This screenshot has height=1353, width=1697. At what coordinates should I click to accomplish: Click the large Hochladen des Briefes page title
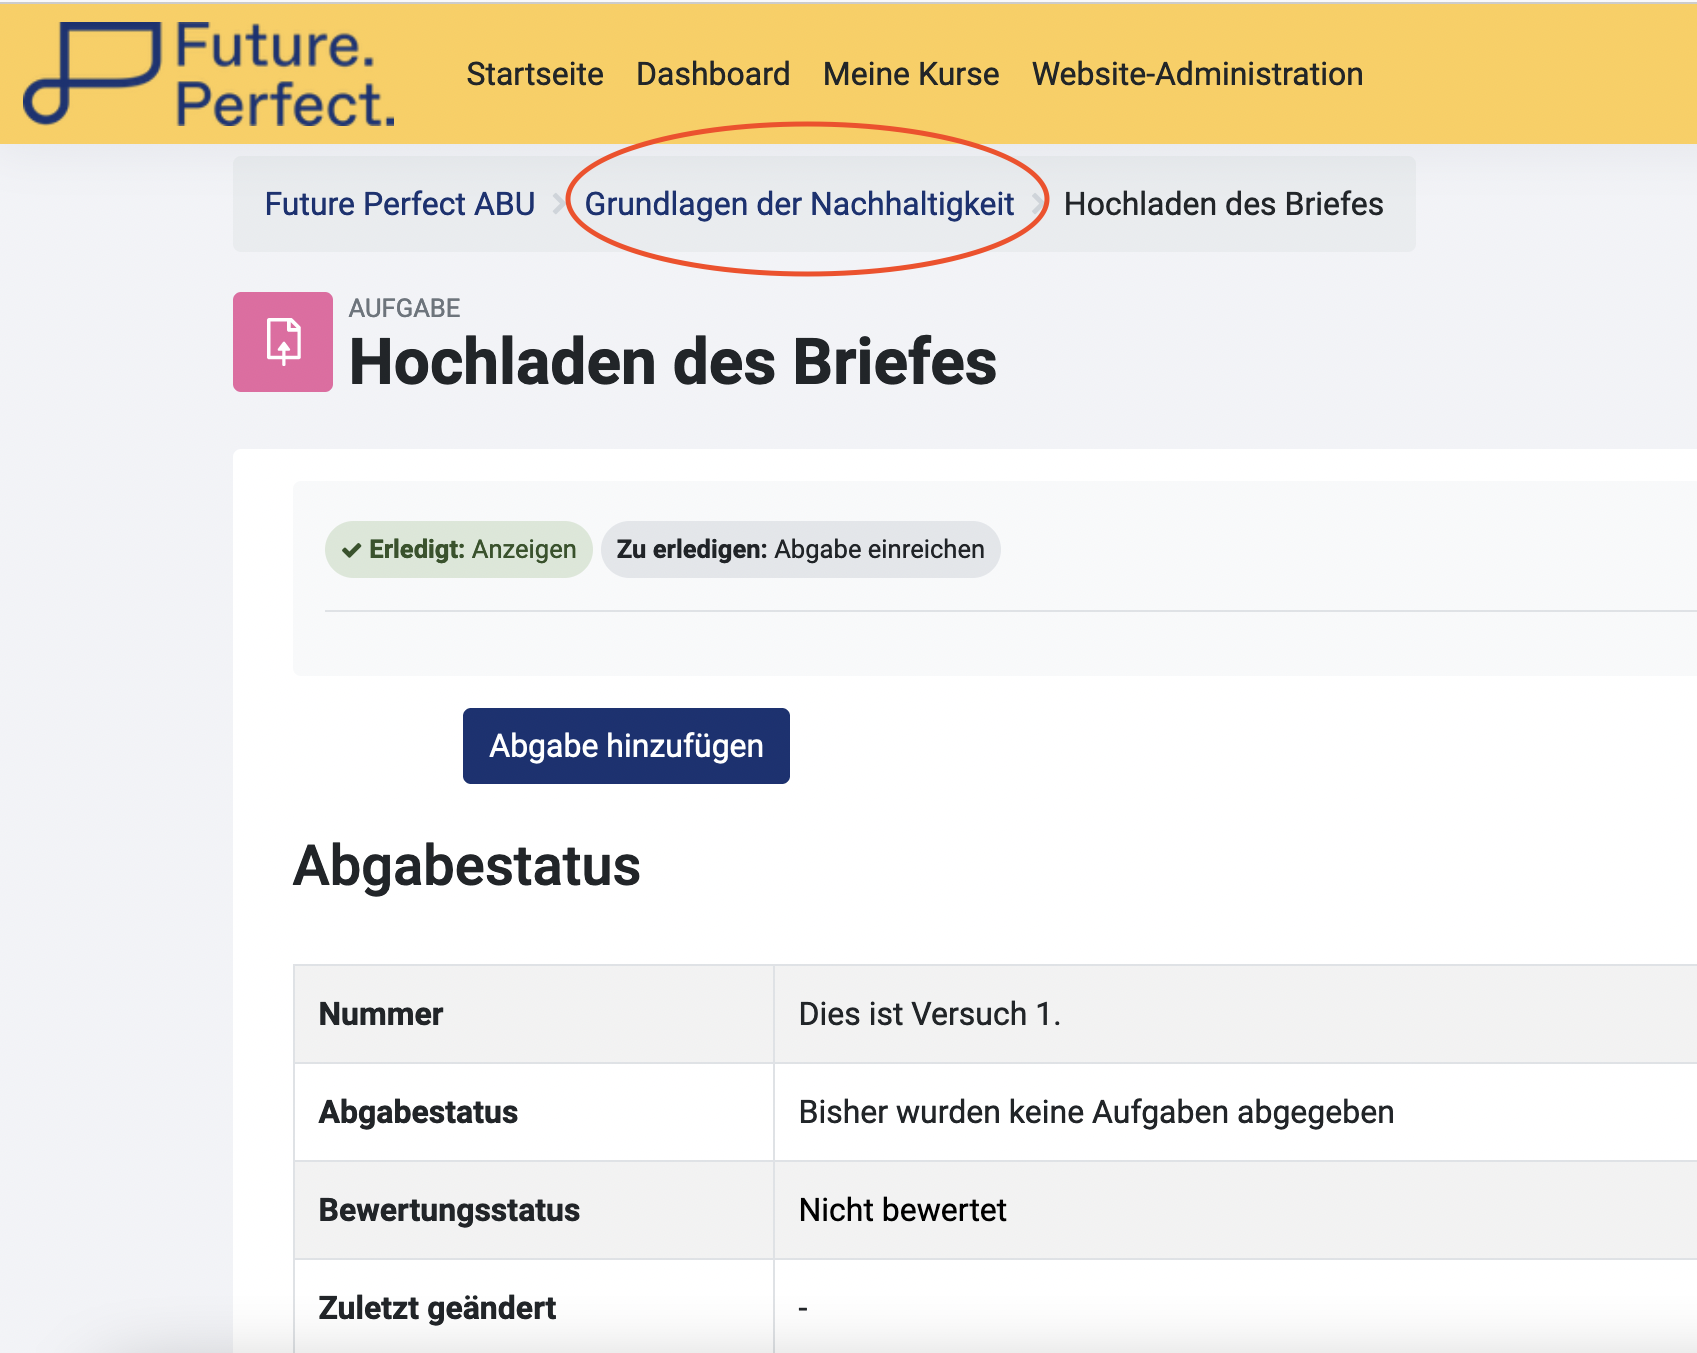click(x=672, y=362)
